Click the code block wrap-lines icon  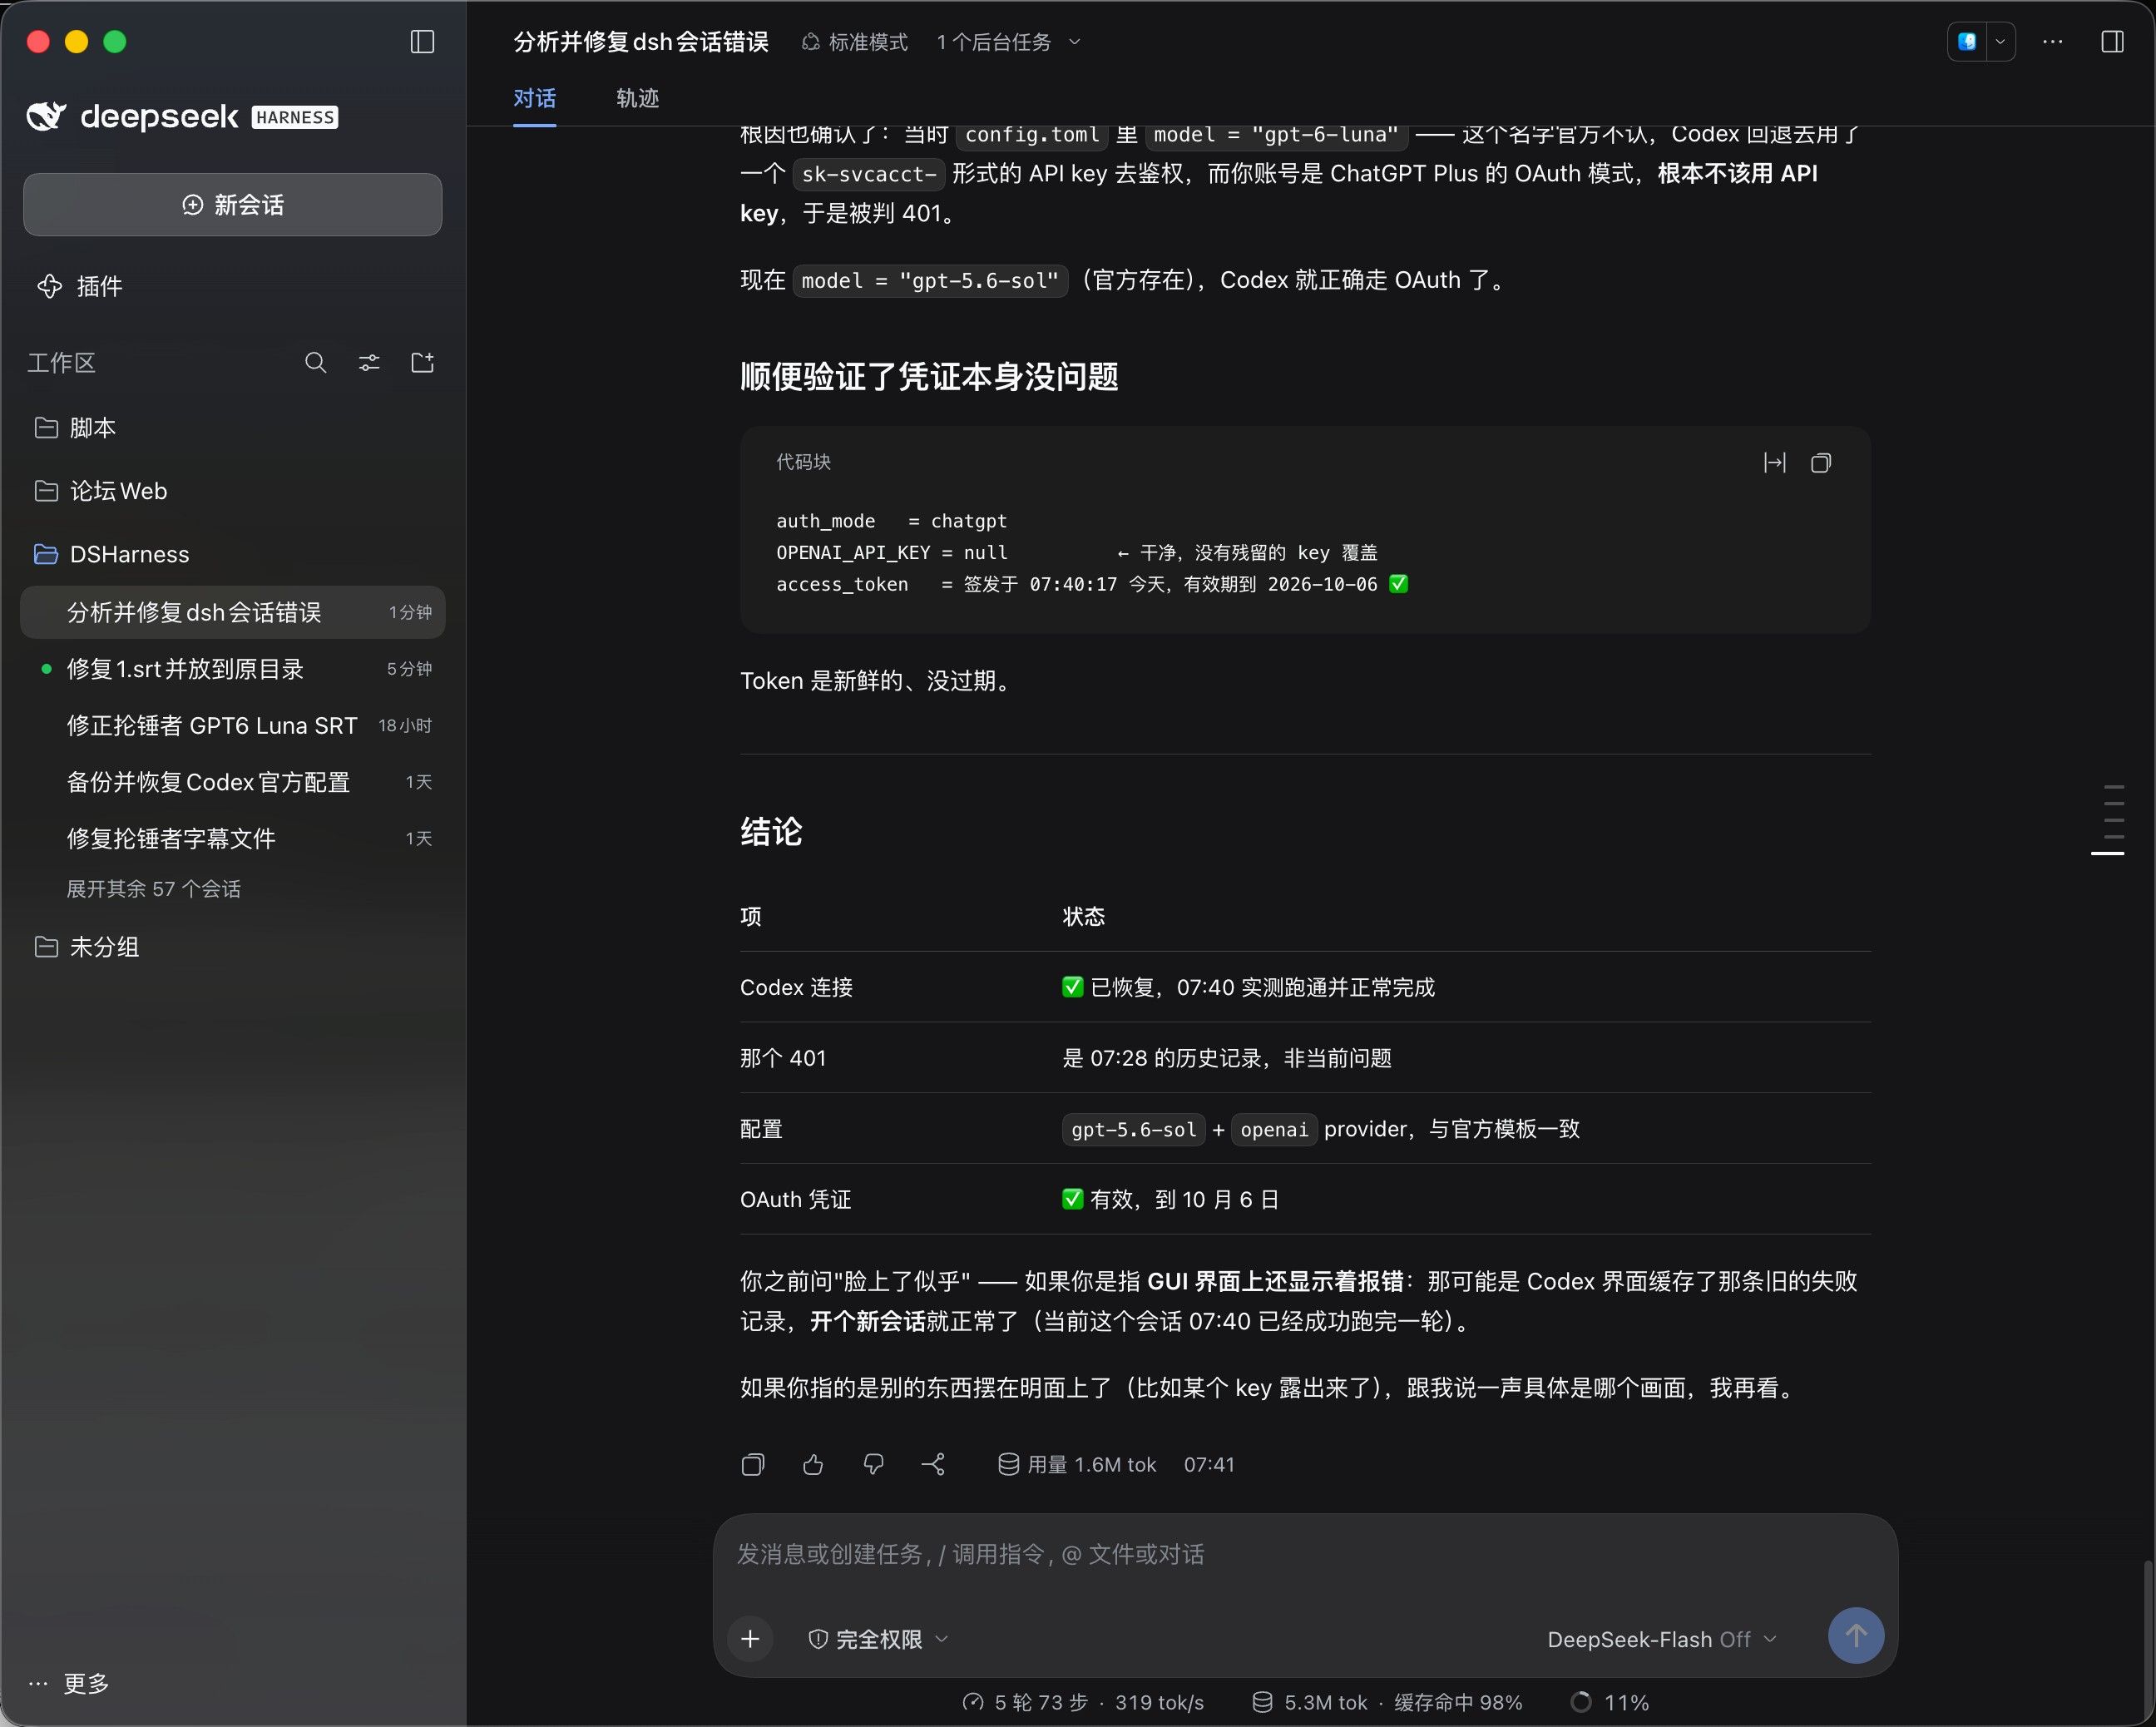click(x=1774, y=463)
